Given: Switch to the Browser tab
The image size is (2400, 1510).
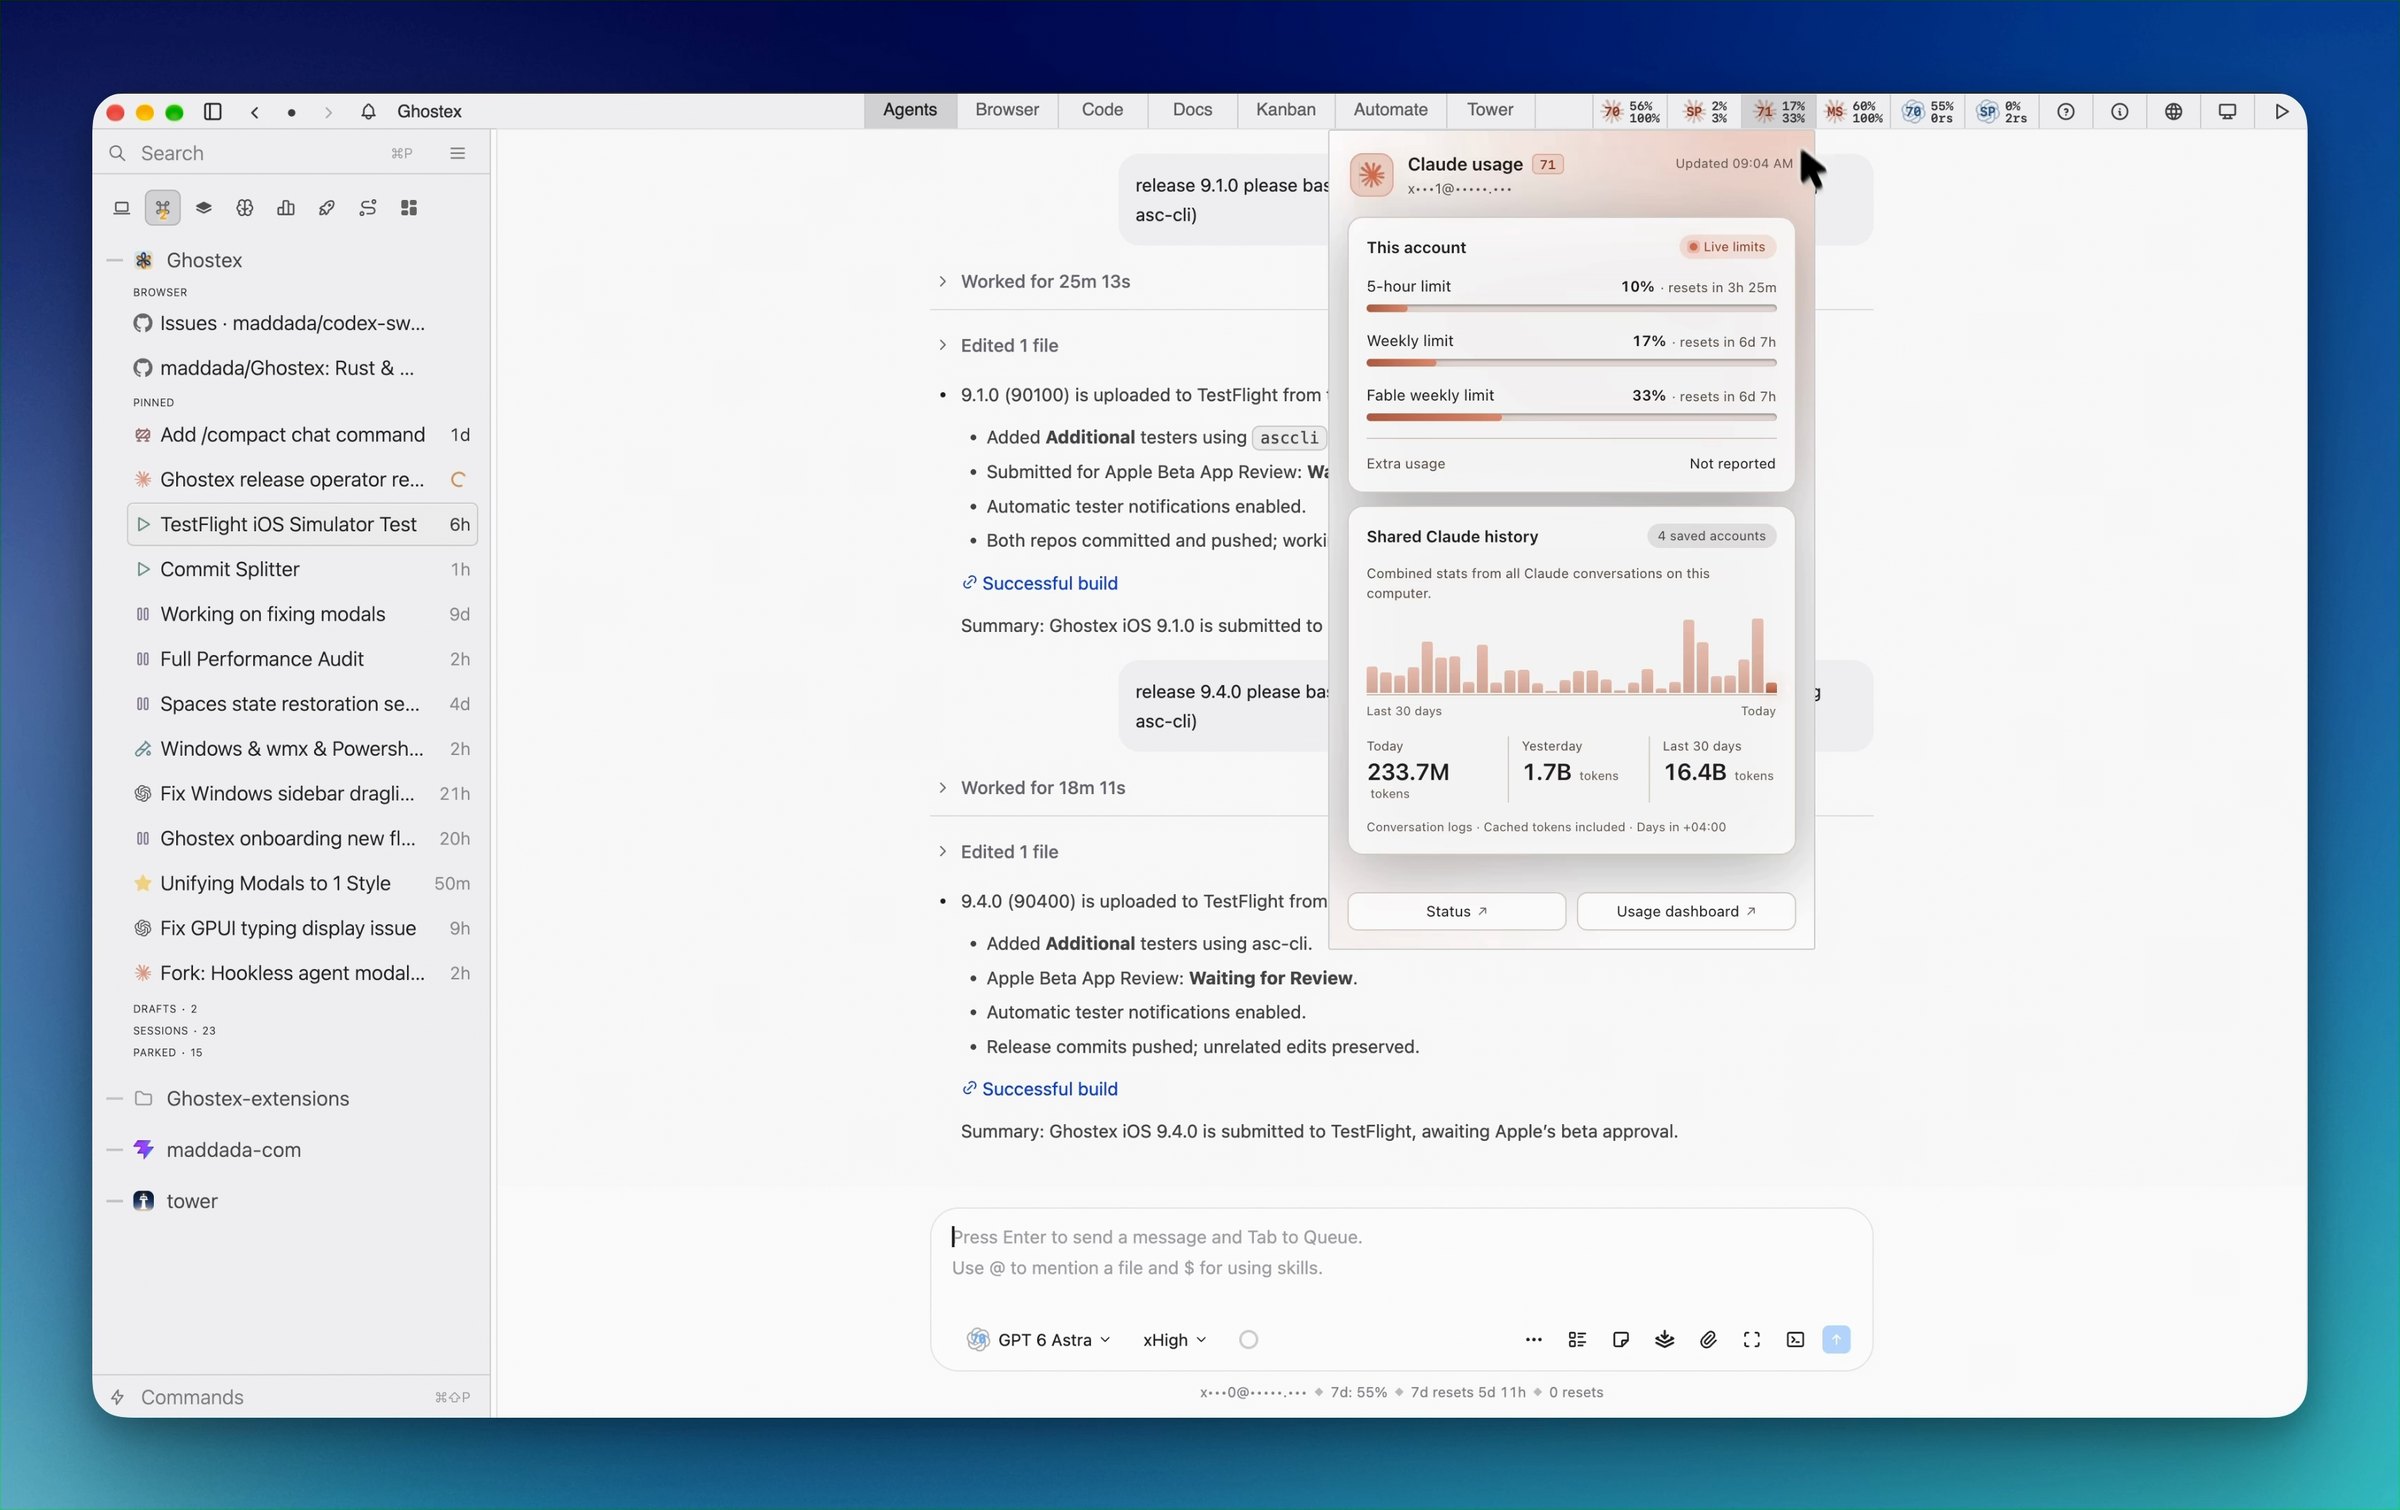Looking at the screenshot, I should [1007, 110].
